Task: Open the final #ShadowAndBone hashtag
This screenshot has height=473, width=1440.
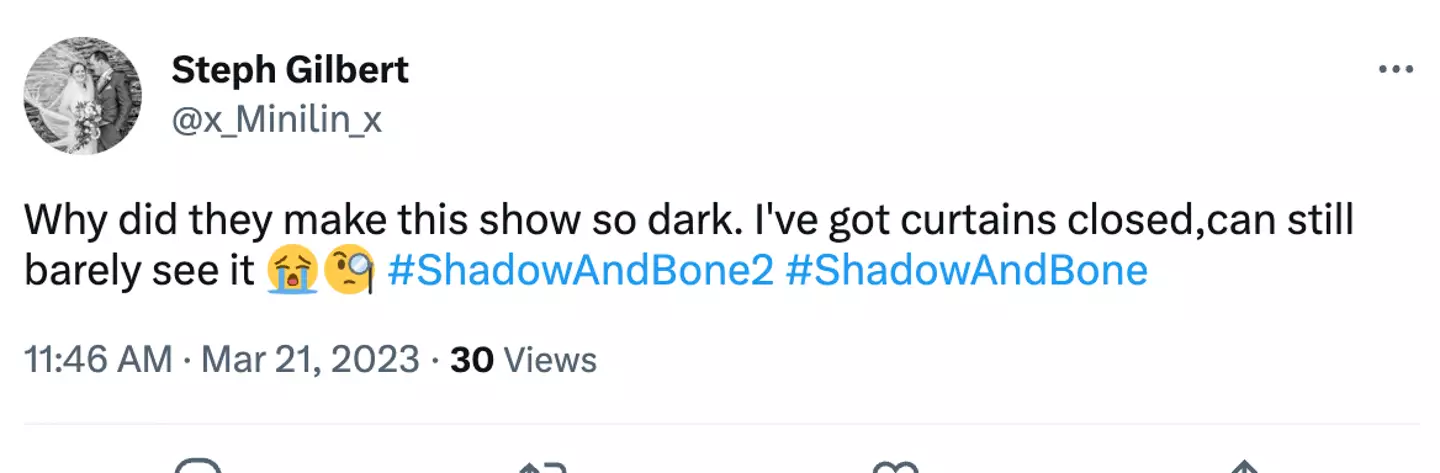Action: click(966, 271)
